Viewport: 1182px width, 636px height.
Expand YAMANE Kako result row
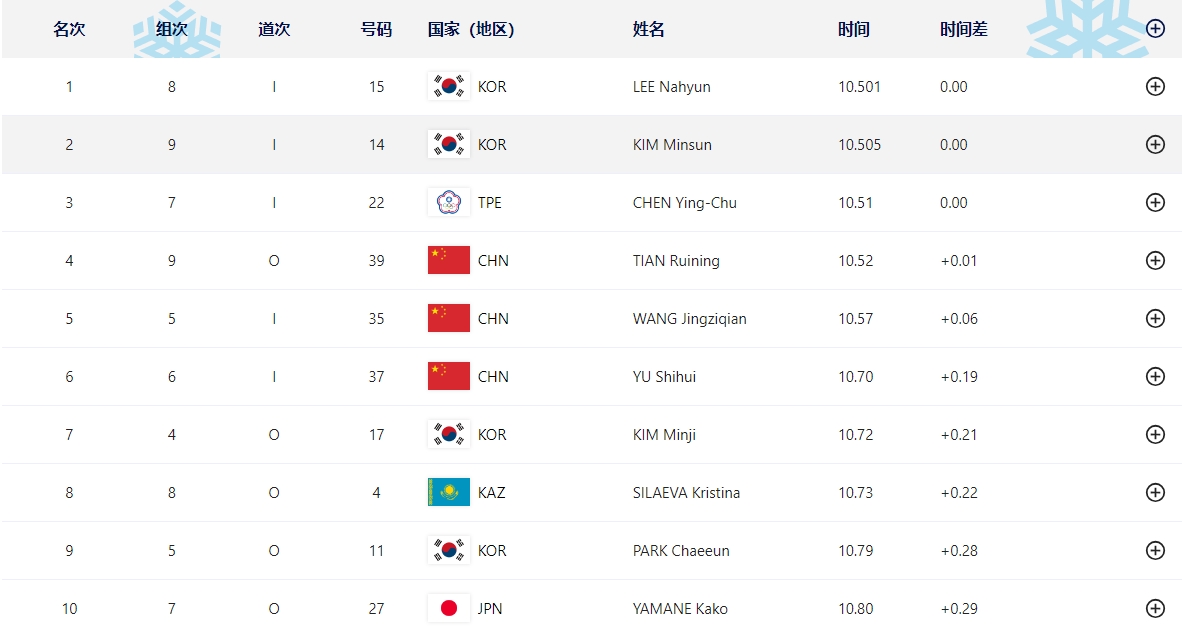tap(1155, 608)
